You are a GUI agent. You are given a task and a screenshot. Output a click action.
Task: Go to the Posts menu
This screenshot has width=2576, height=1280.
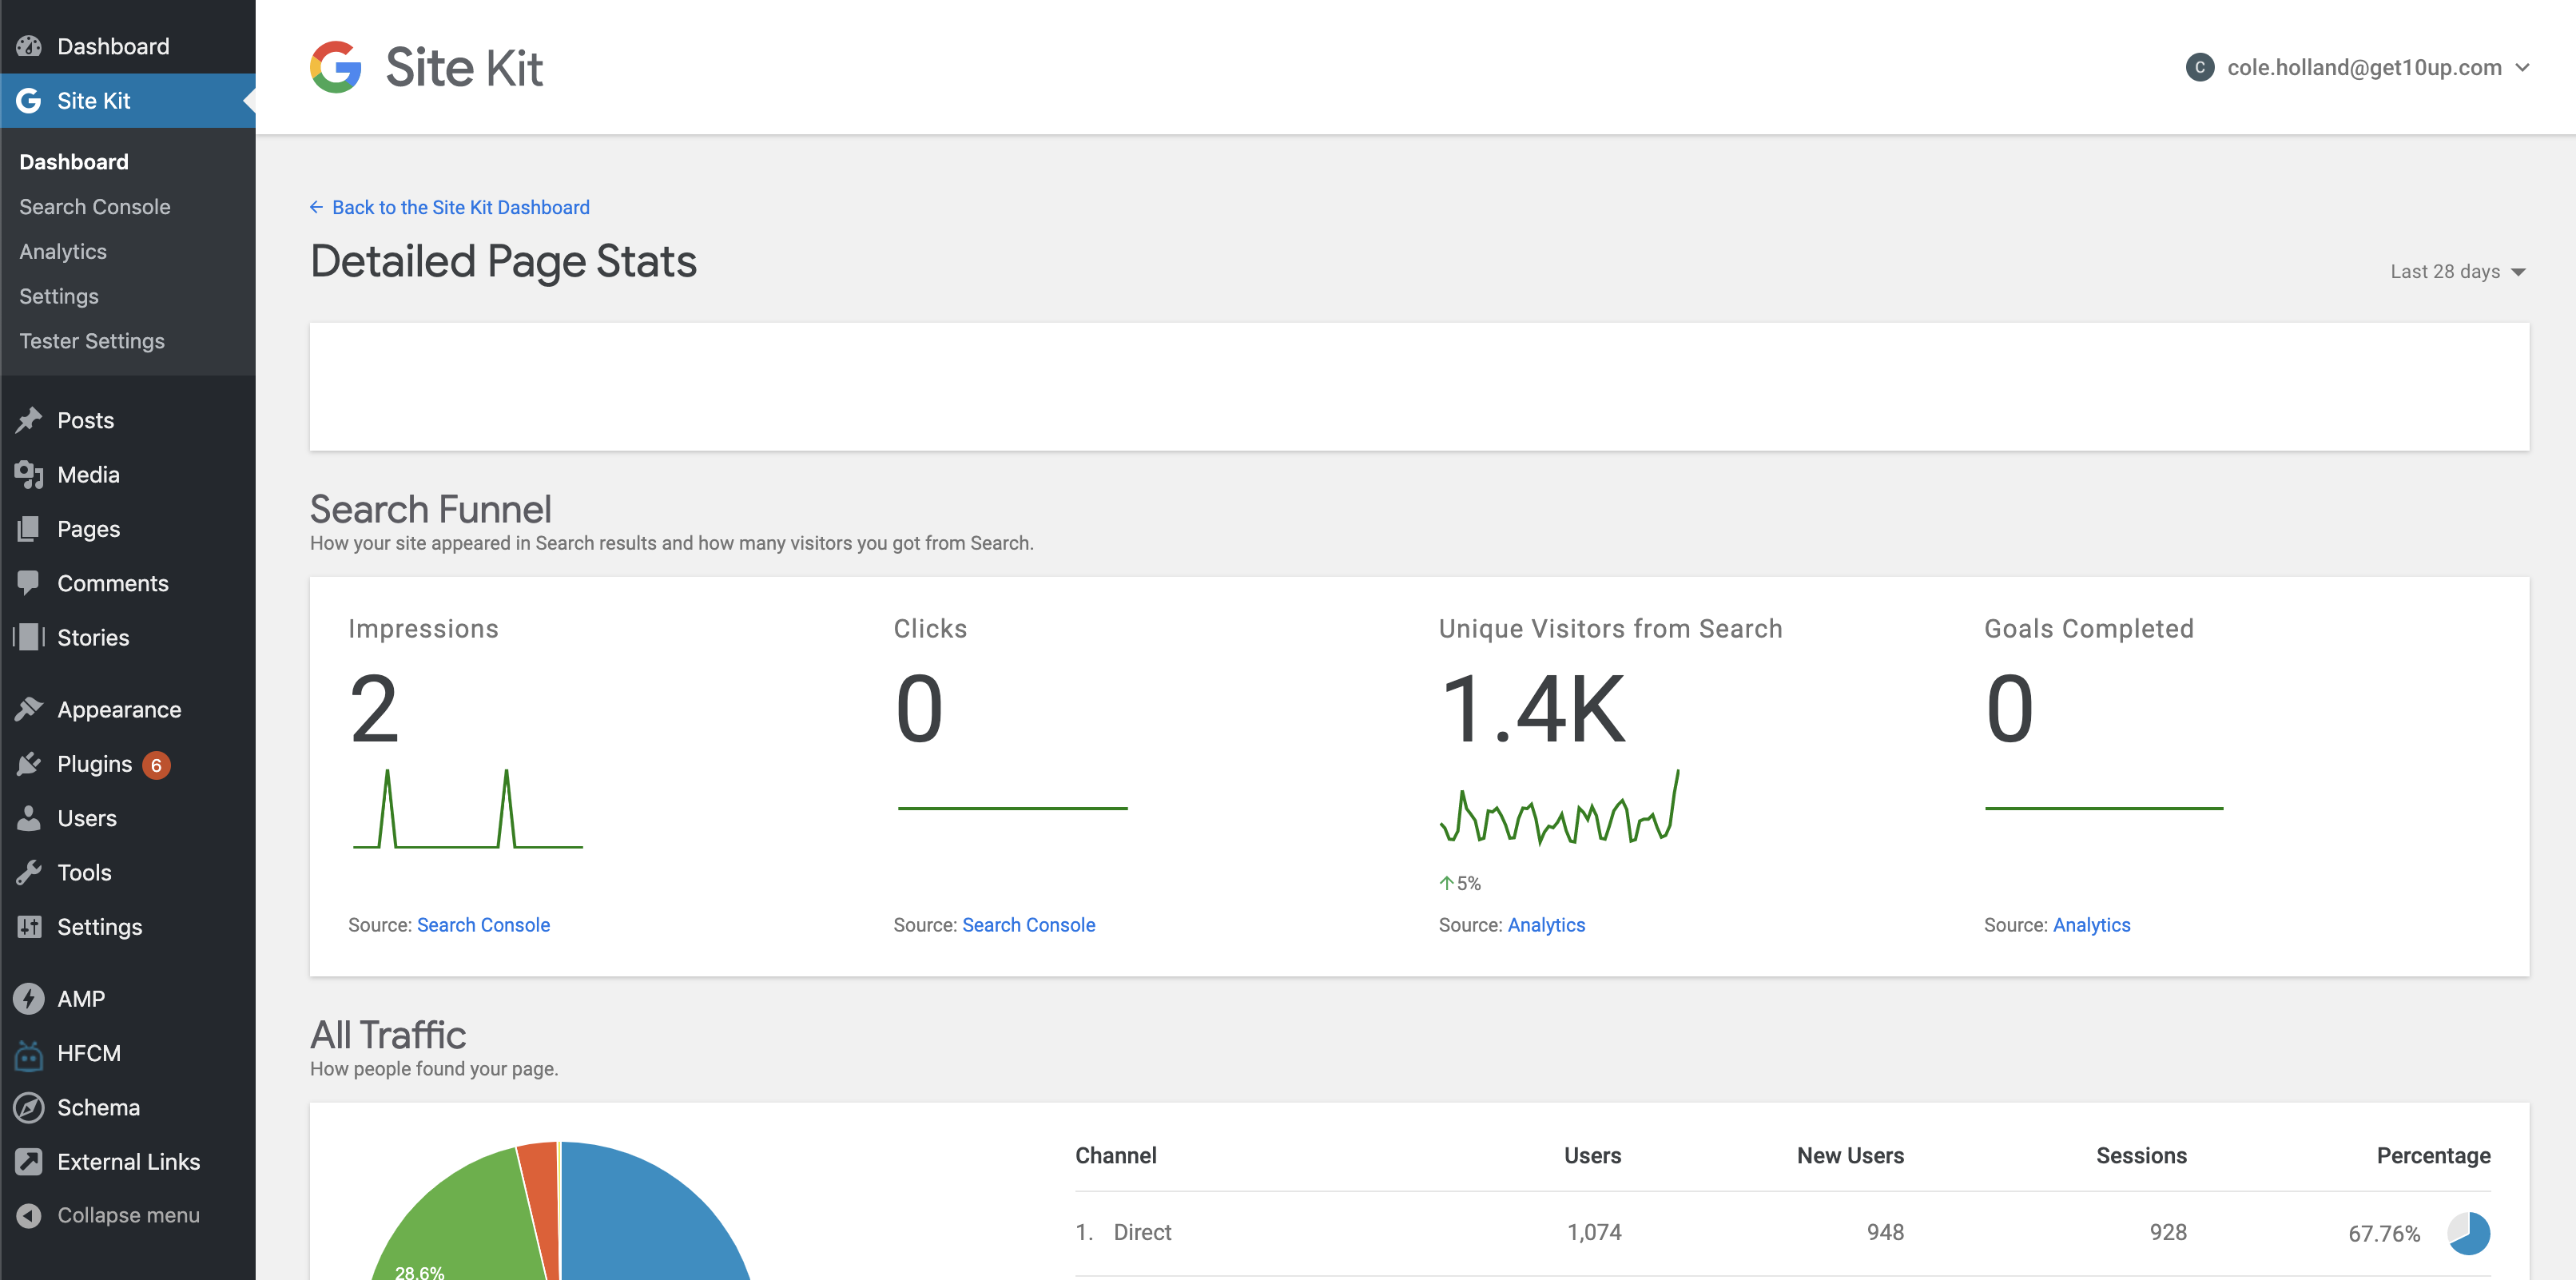pos(86,420)
